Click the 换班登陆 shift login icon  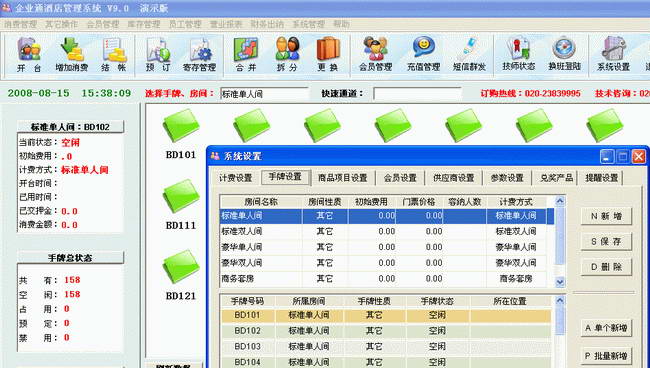coord(564,55)
